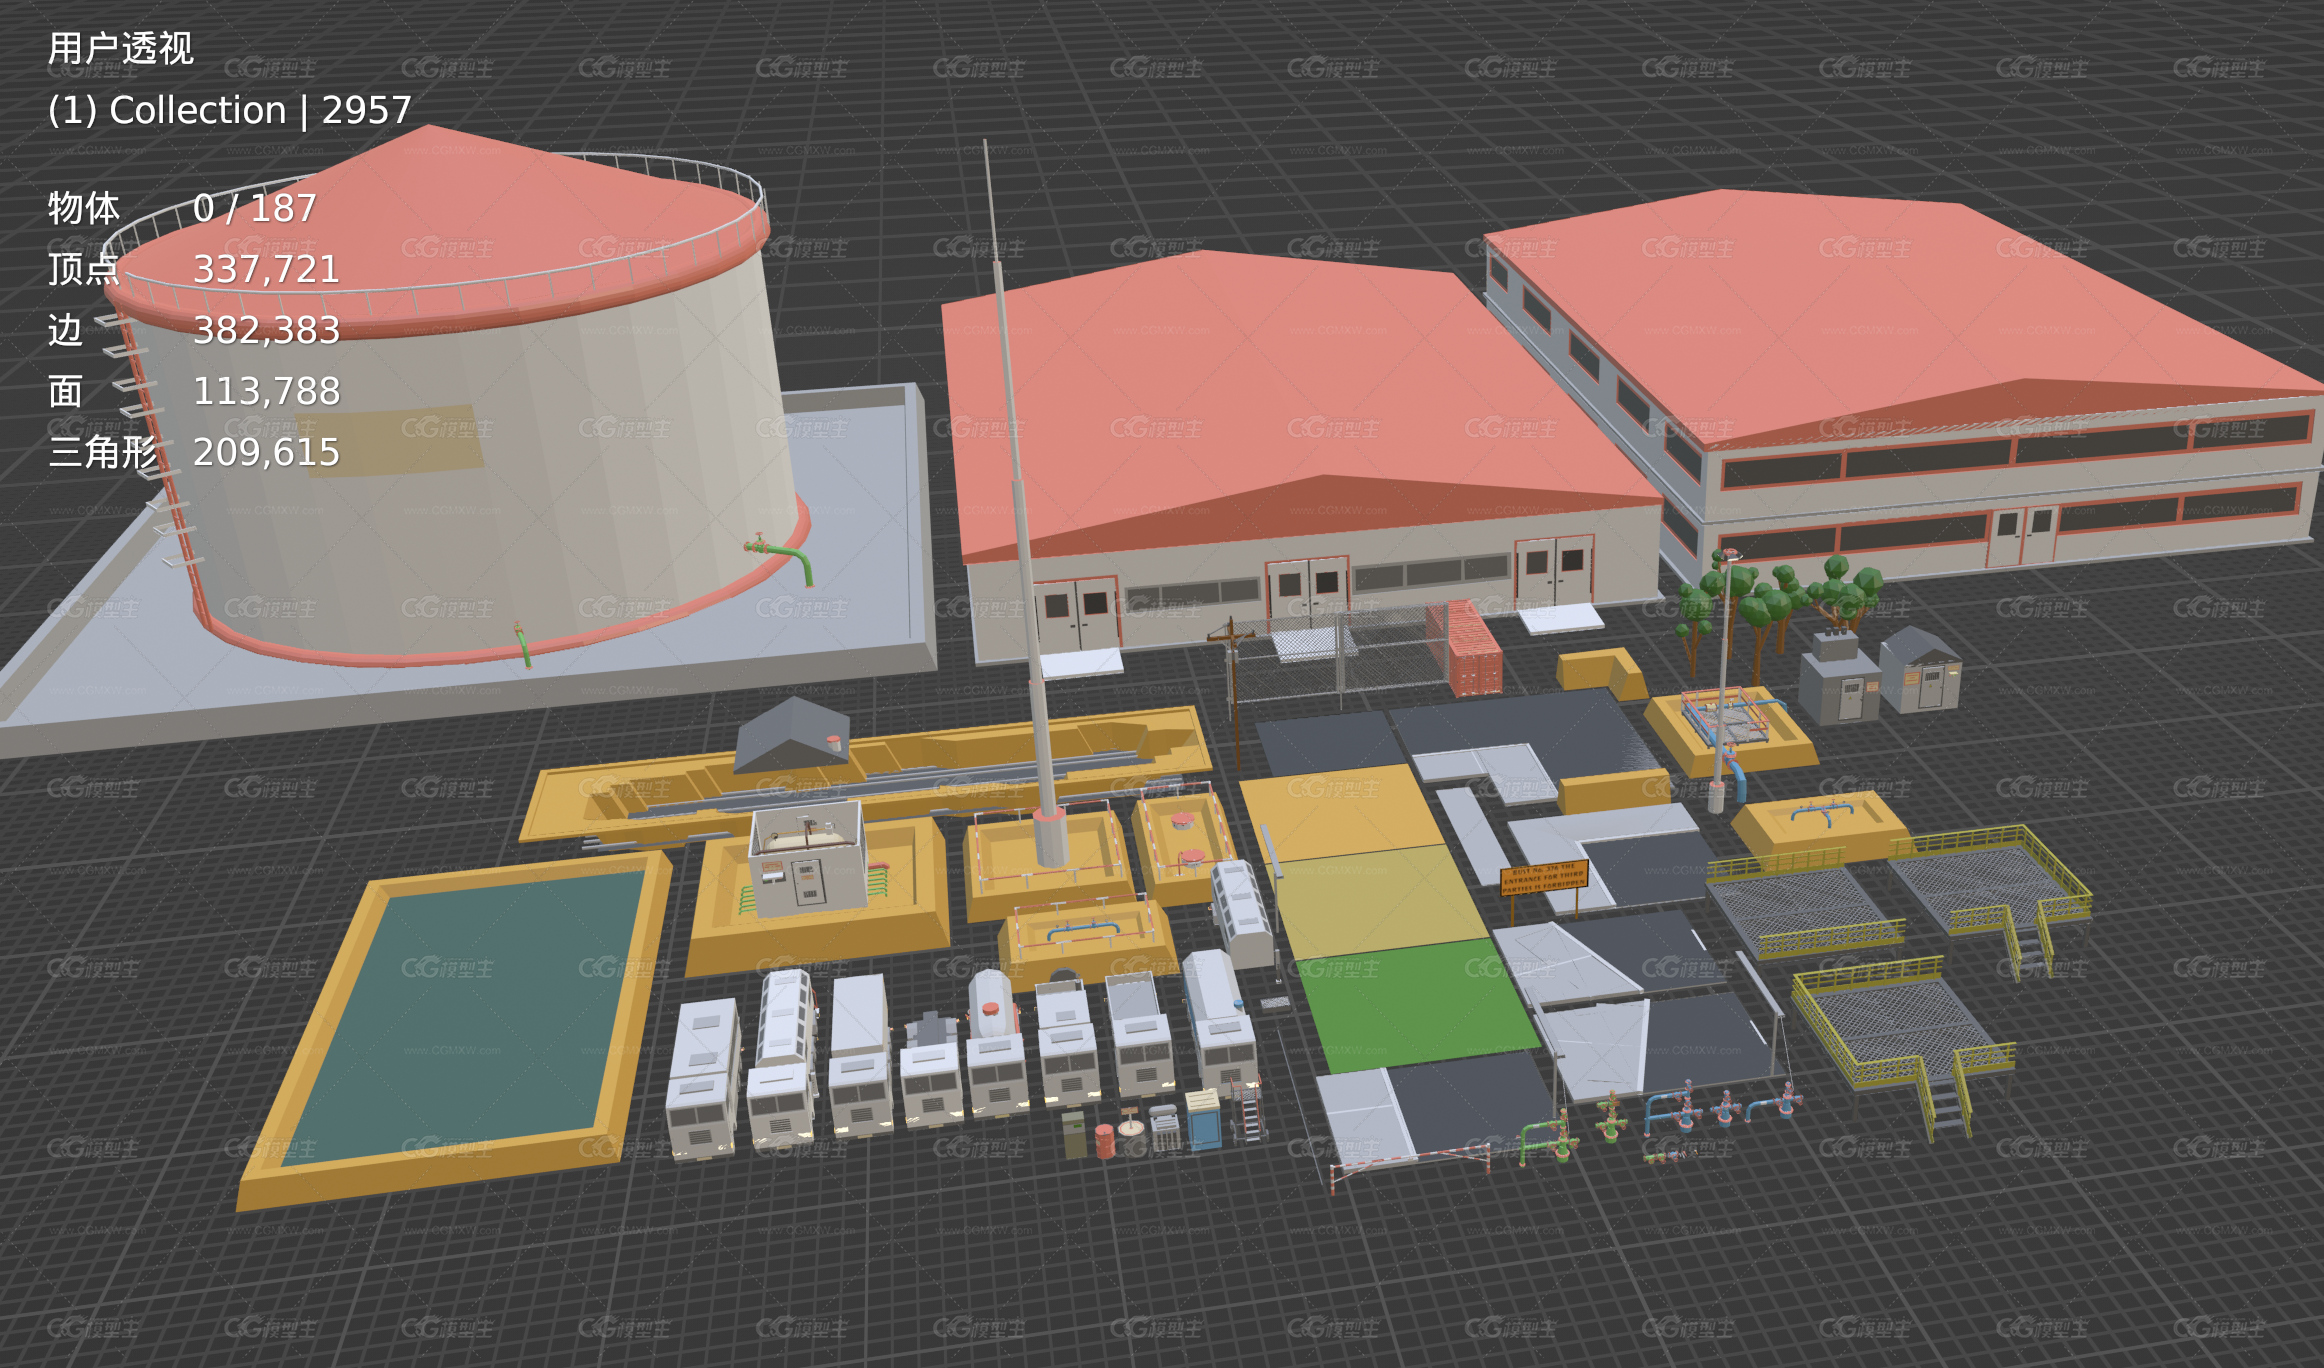Select the blue portable toilet cabin
Viewport: 2324px width, 1368px height.
(x=1204, y=1119)
